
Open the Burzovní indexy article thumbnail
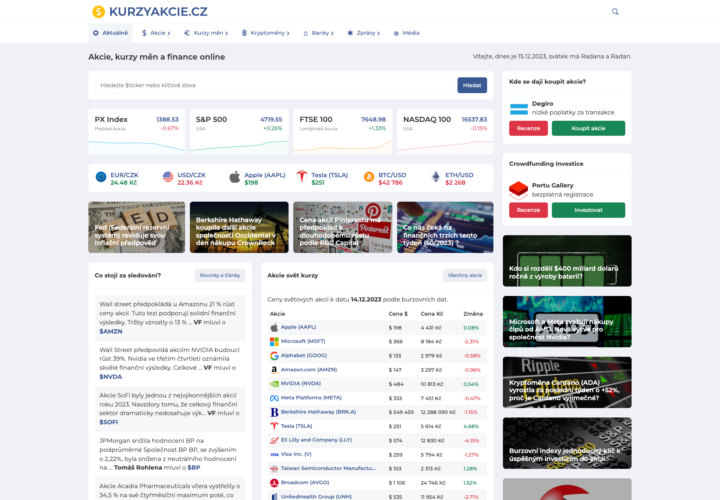[x=567, y=443]
